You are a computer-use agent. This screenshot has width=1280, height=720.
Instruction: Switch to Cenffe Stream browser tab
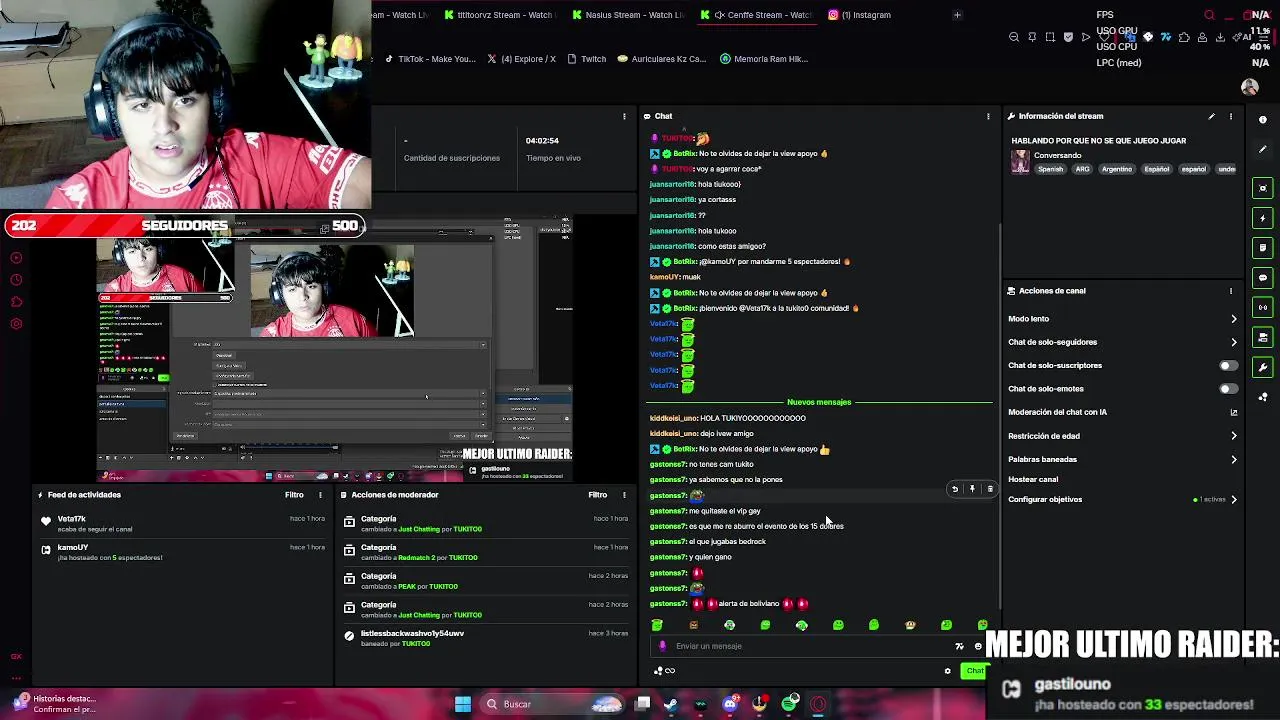757,15
